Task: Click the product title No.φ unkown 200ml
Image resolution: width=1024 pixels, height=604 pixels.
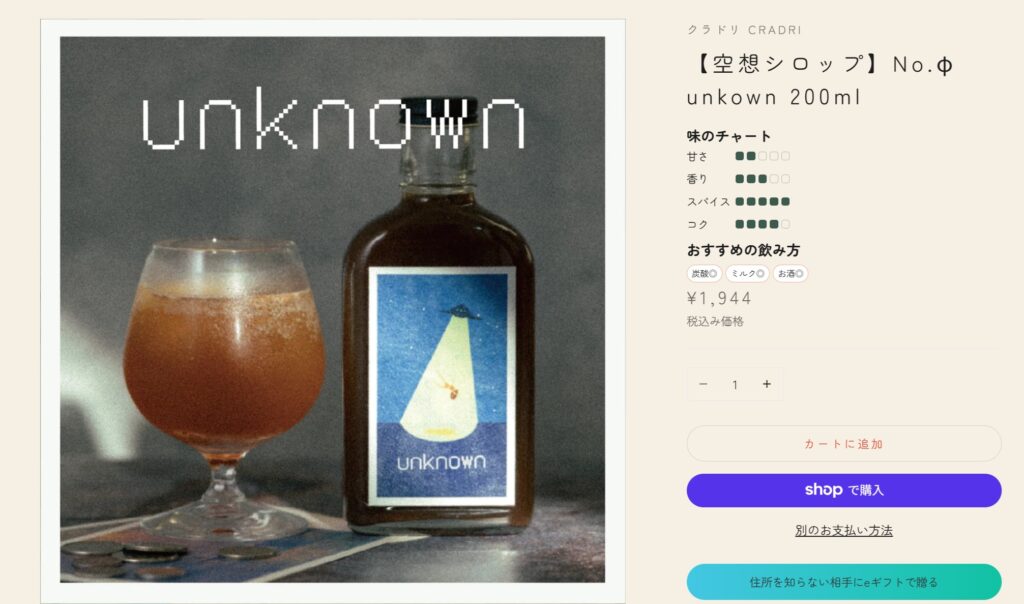Action: [822, 81]
